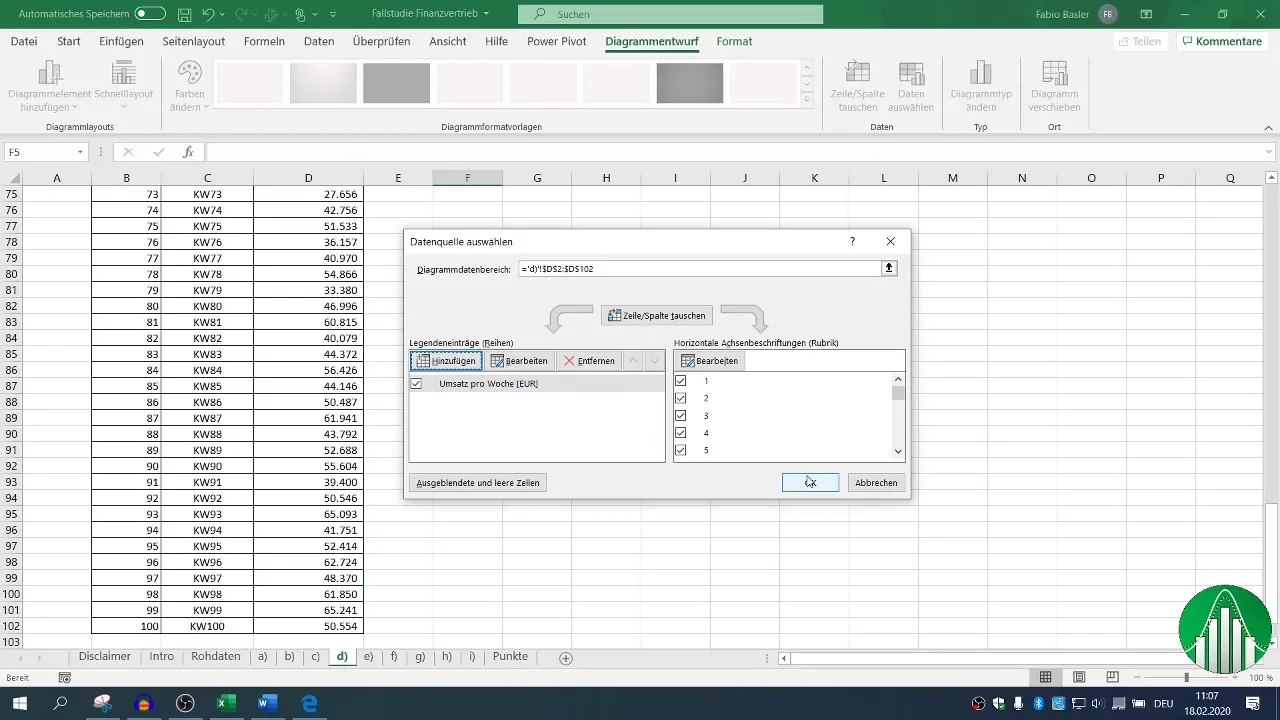Switch to Einfügen ribbon tab
1280x720 pixels.
[121, 41]
